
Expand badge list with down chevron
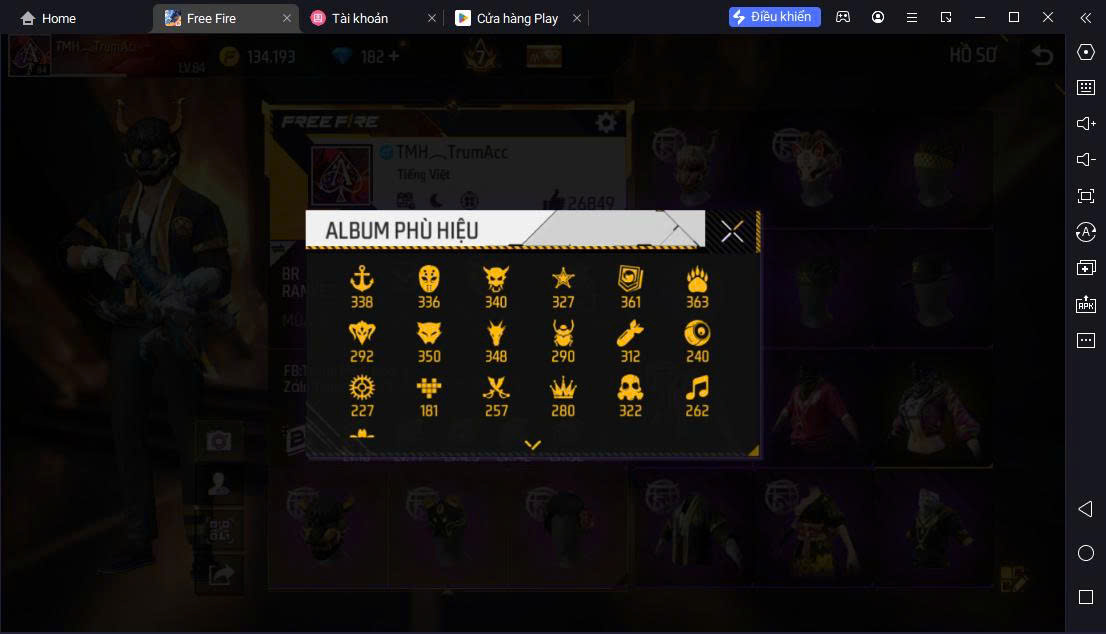tap(533, 445)
